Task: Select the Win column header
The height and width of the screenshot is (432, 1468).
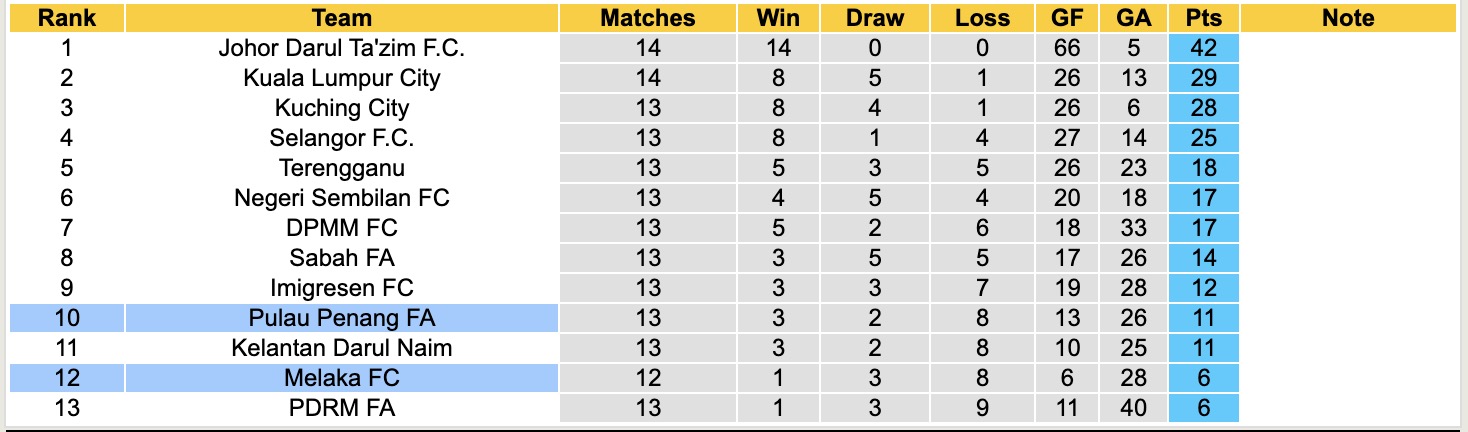Action: point(778,18)
